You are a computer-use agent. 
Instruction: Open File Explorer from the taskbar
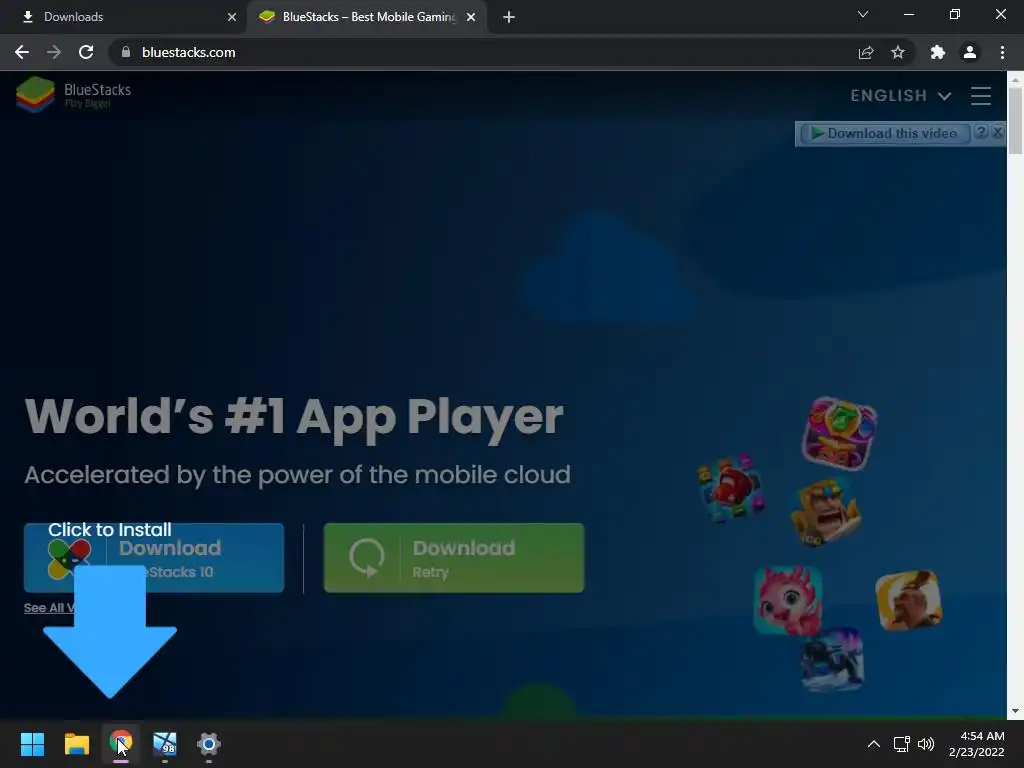coord(76,744)
